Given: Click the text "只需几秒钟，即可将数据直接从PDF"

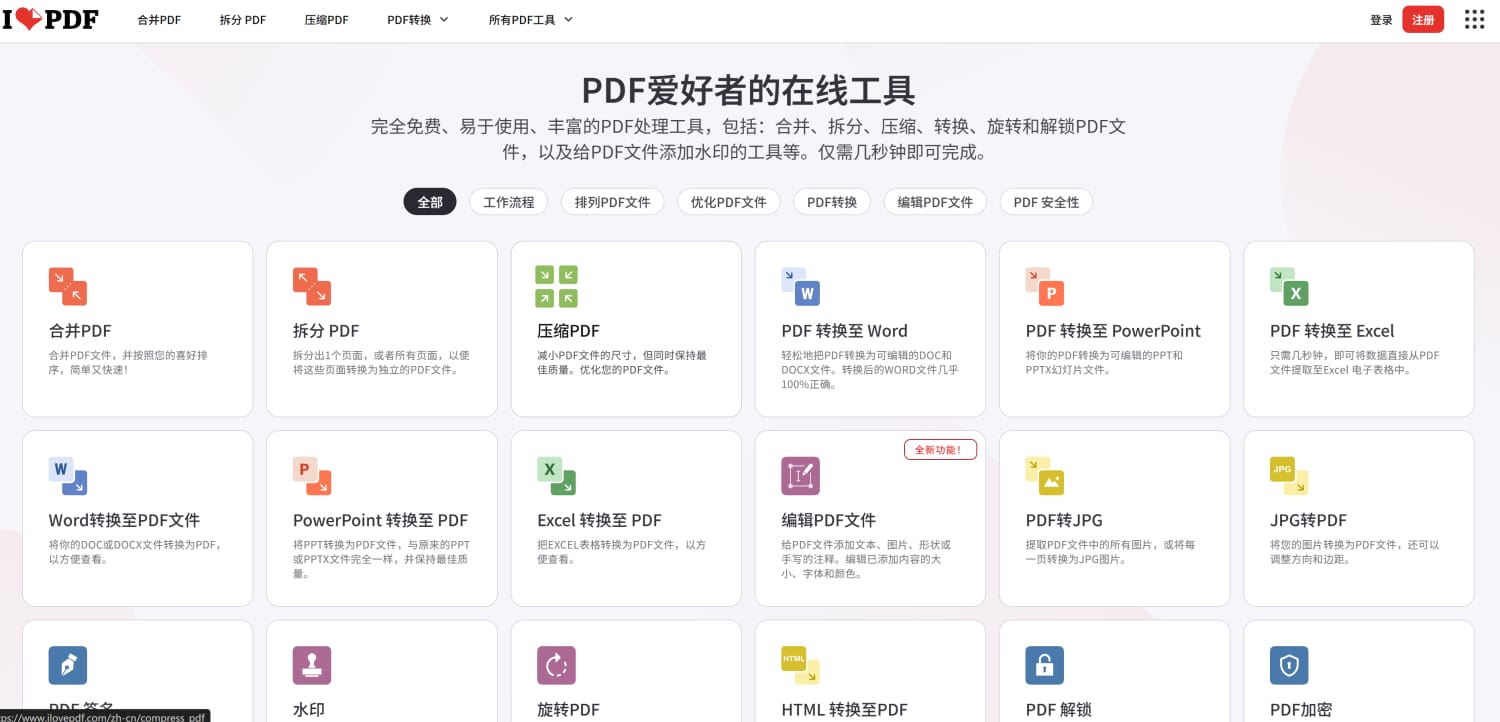Looking at the screenshot, I should [1354, 355].
